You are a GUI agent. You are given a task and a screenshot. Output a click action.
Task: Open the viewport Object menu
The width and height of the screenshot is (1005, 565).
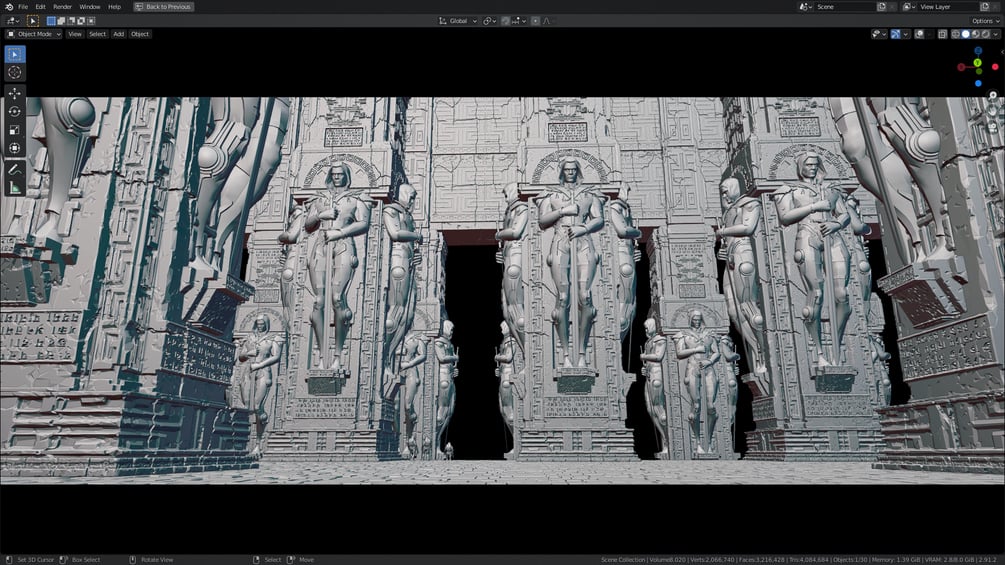point(140,34)
